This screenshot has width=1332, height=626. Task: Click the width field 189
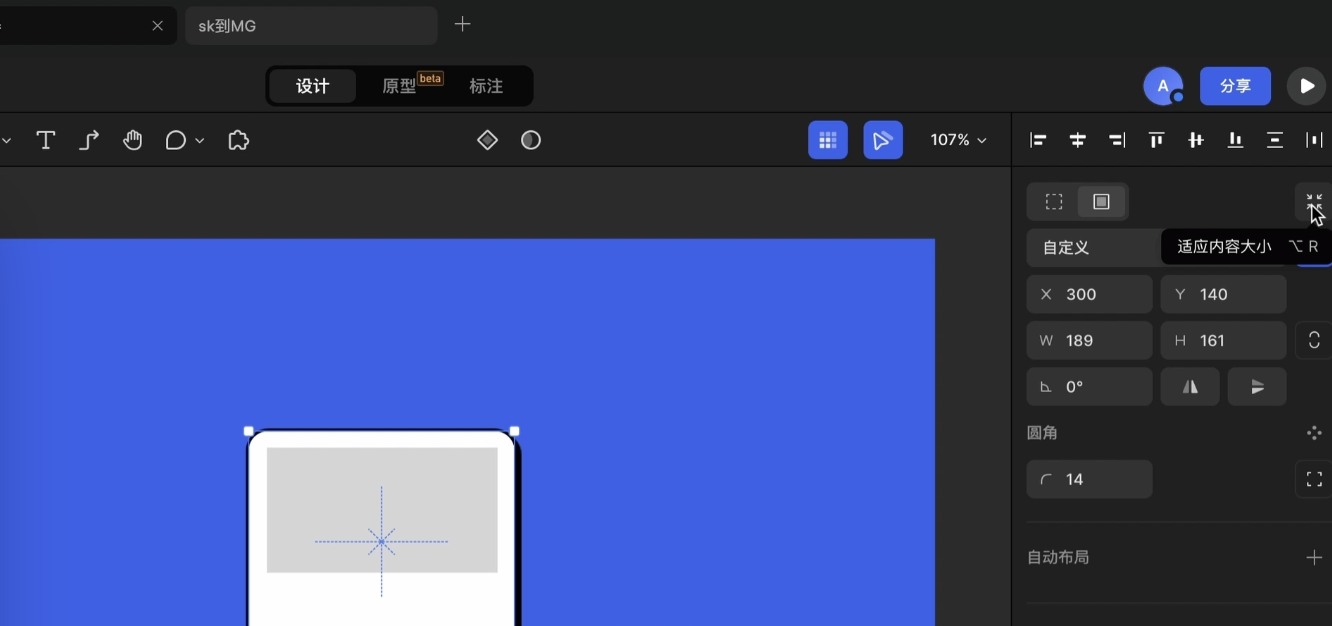pyautogui.click(x=1090, y=340)
